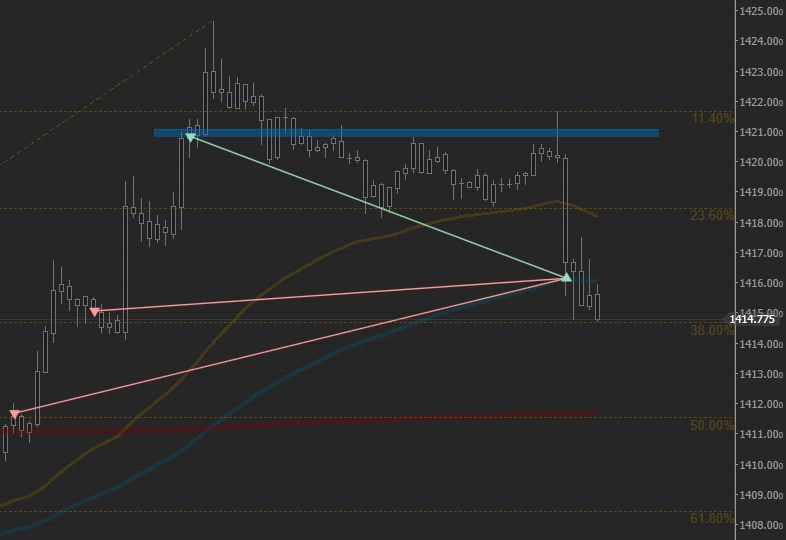Select the red trade marker near 1415
This screenshot has height=540, width=786.
coord(94,312)
